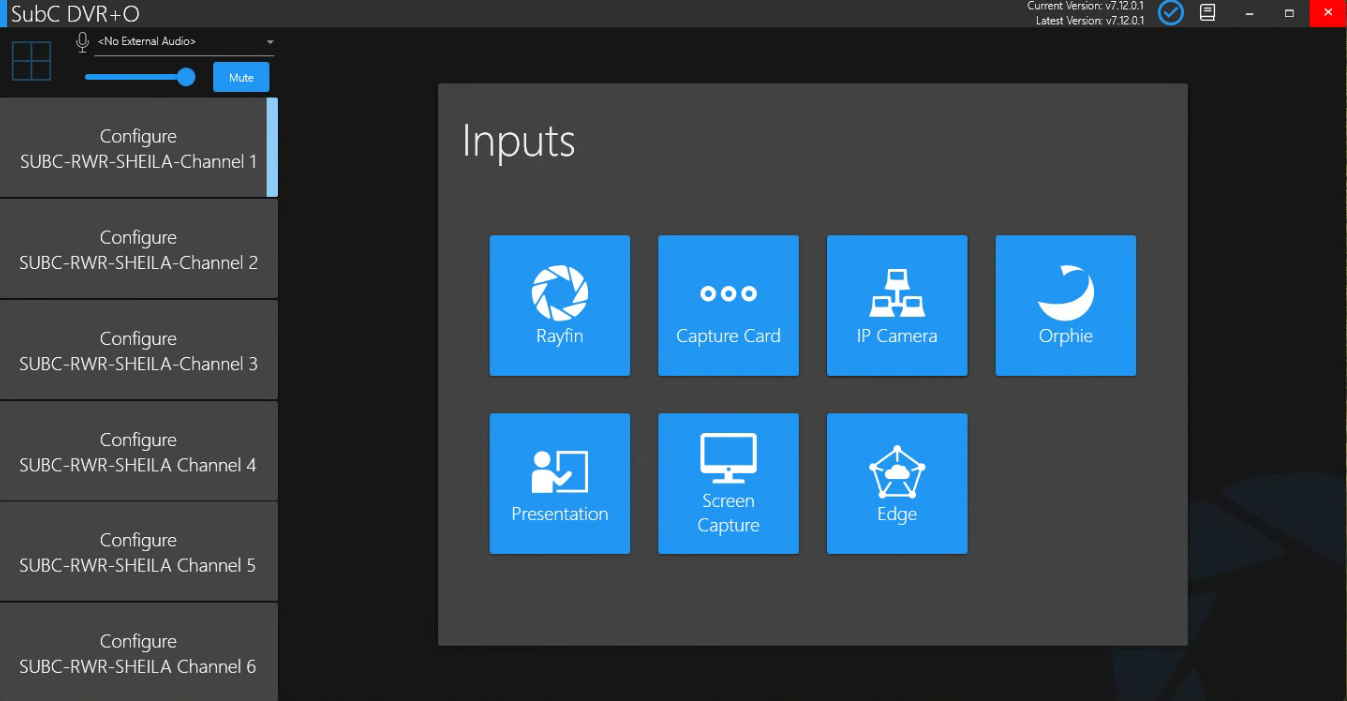Configure SUBC-RWR-SHEILA Channel 4
Screen dimensions: 1347x701
point(138,452)
